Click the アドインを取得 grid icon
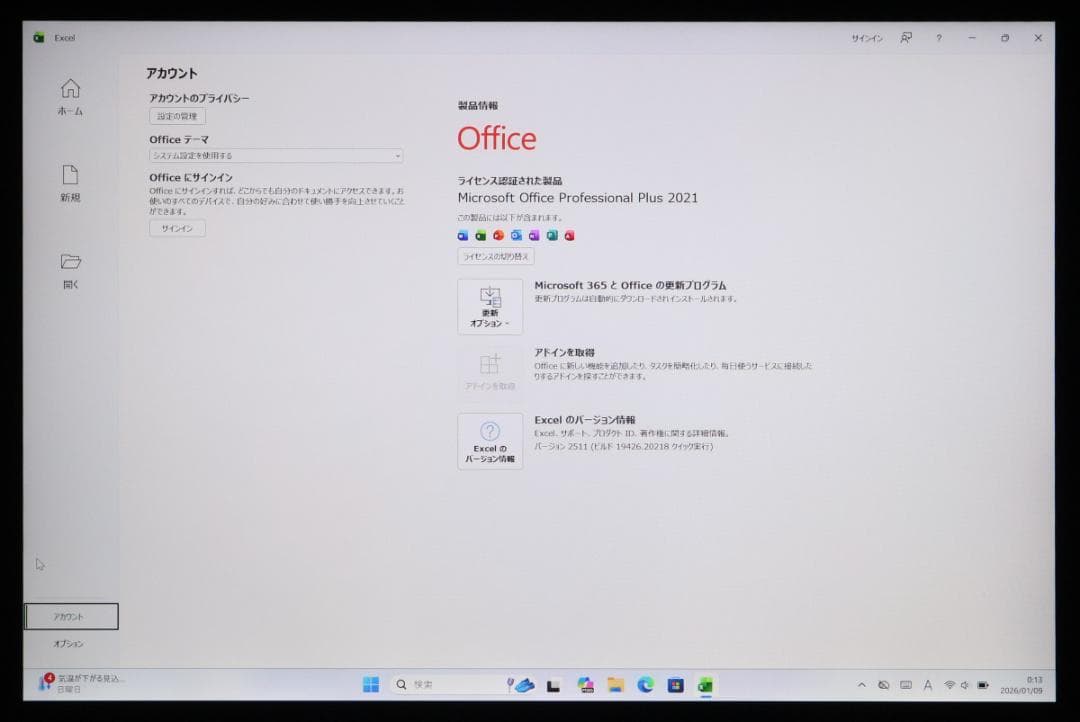Viewport: 1080px width, 722px height. (x=489, y=370)
